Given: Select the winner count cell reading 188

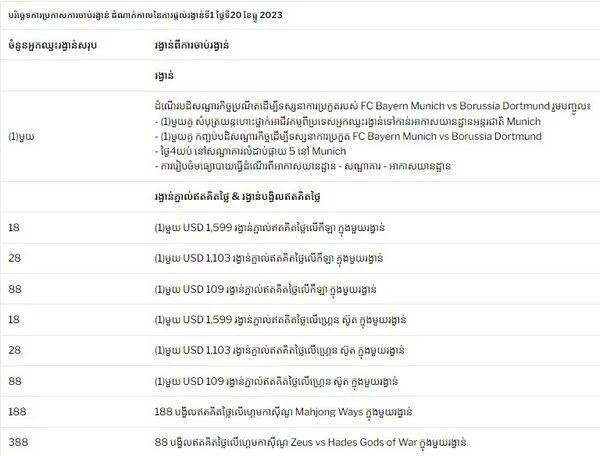Looking at the screenshot, I should coord(17,412).
